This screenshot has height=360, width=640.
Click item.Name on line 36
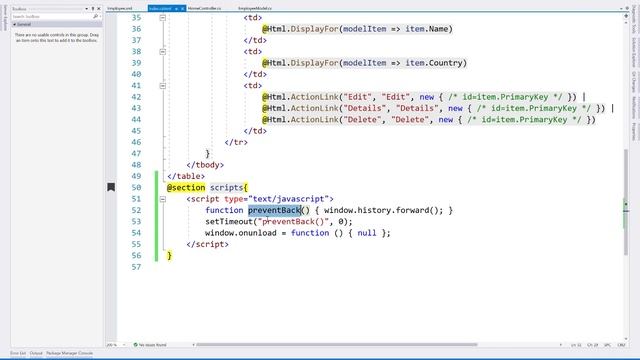click(427, 29)
